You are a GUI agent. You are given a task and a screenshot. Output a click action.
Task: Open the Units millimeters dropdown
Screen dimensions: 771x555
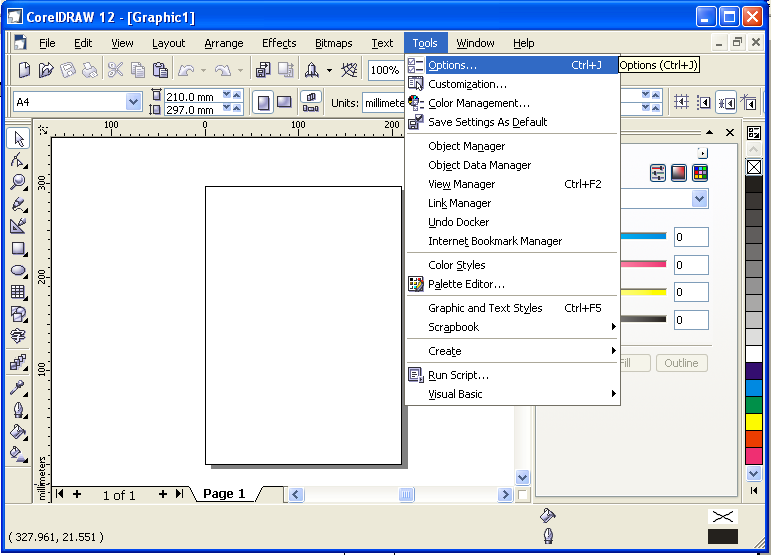pos(384,103)
